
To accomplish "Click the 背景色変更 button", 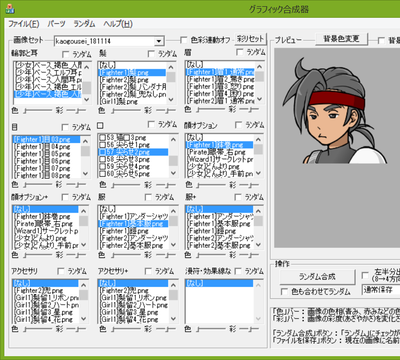I will 341,39.
